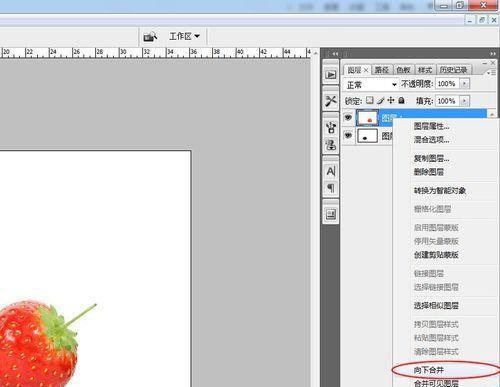Choose 向下合并 from context menu

[x=429, y=370]
